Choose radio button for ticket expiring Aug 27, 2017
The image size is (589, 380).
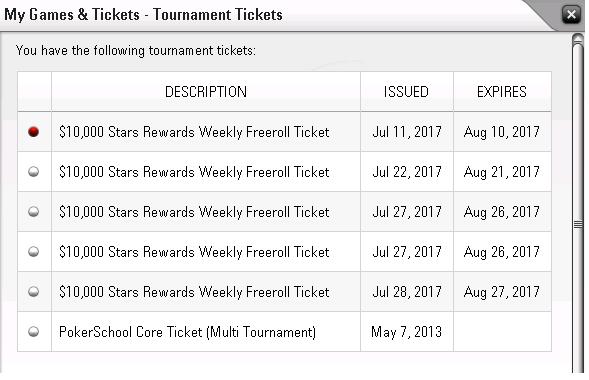33,291
